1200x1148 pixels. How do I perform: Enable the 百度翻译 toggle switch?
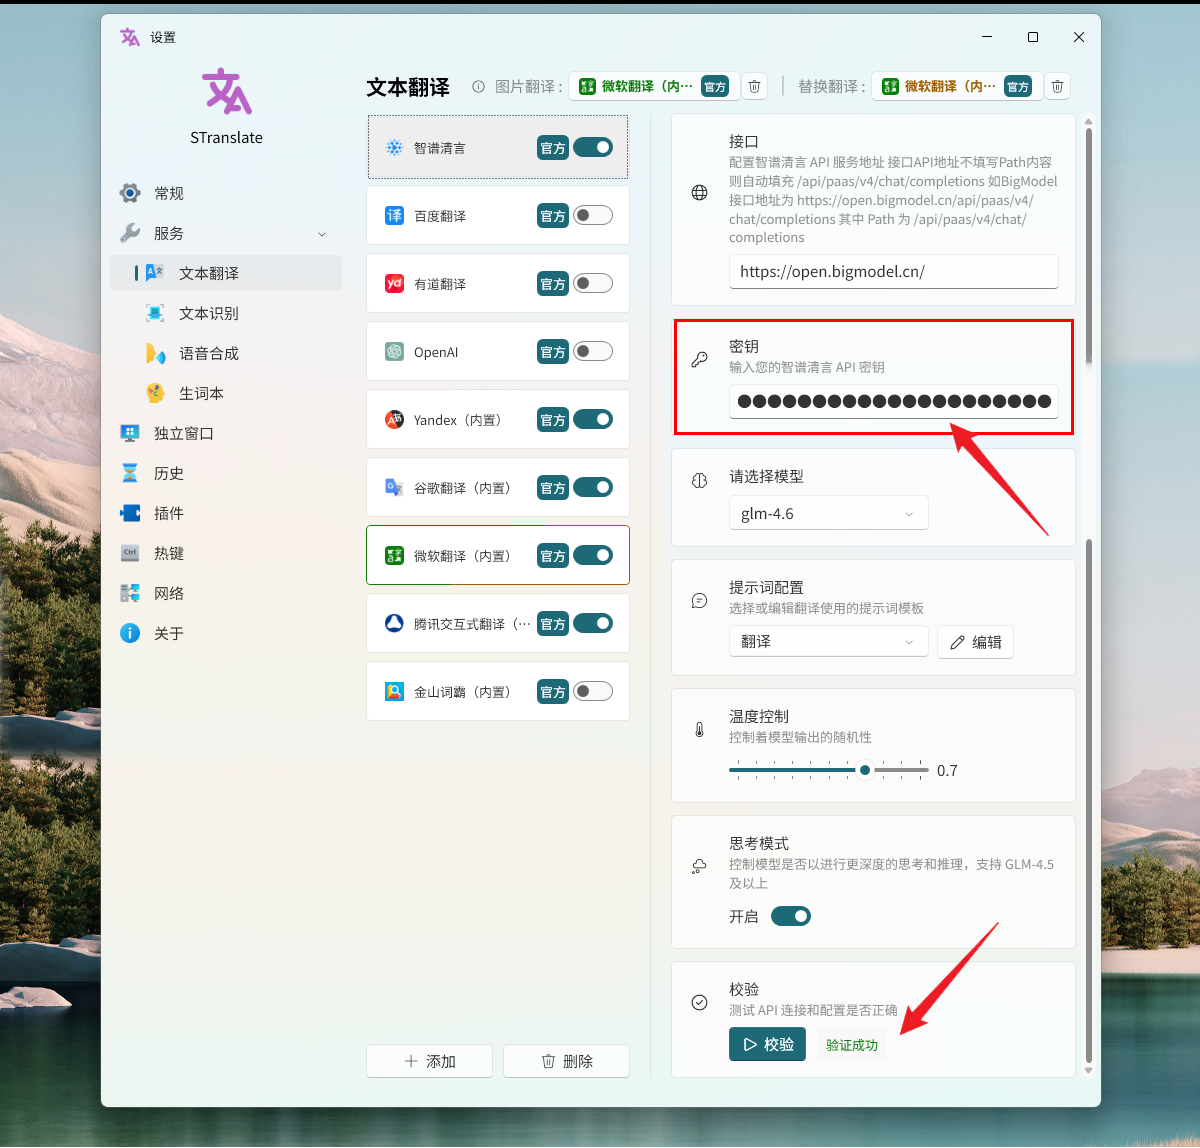(x=593, y=216)
